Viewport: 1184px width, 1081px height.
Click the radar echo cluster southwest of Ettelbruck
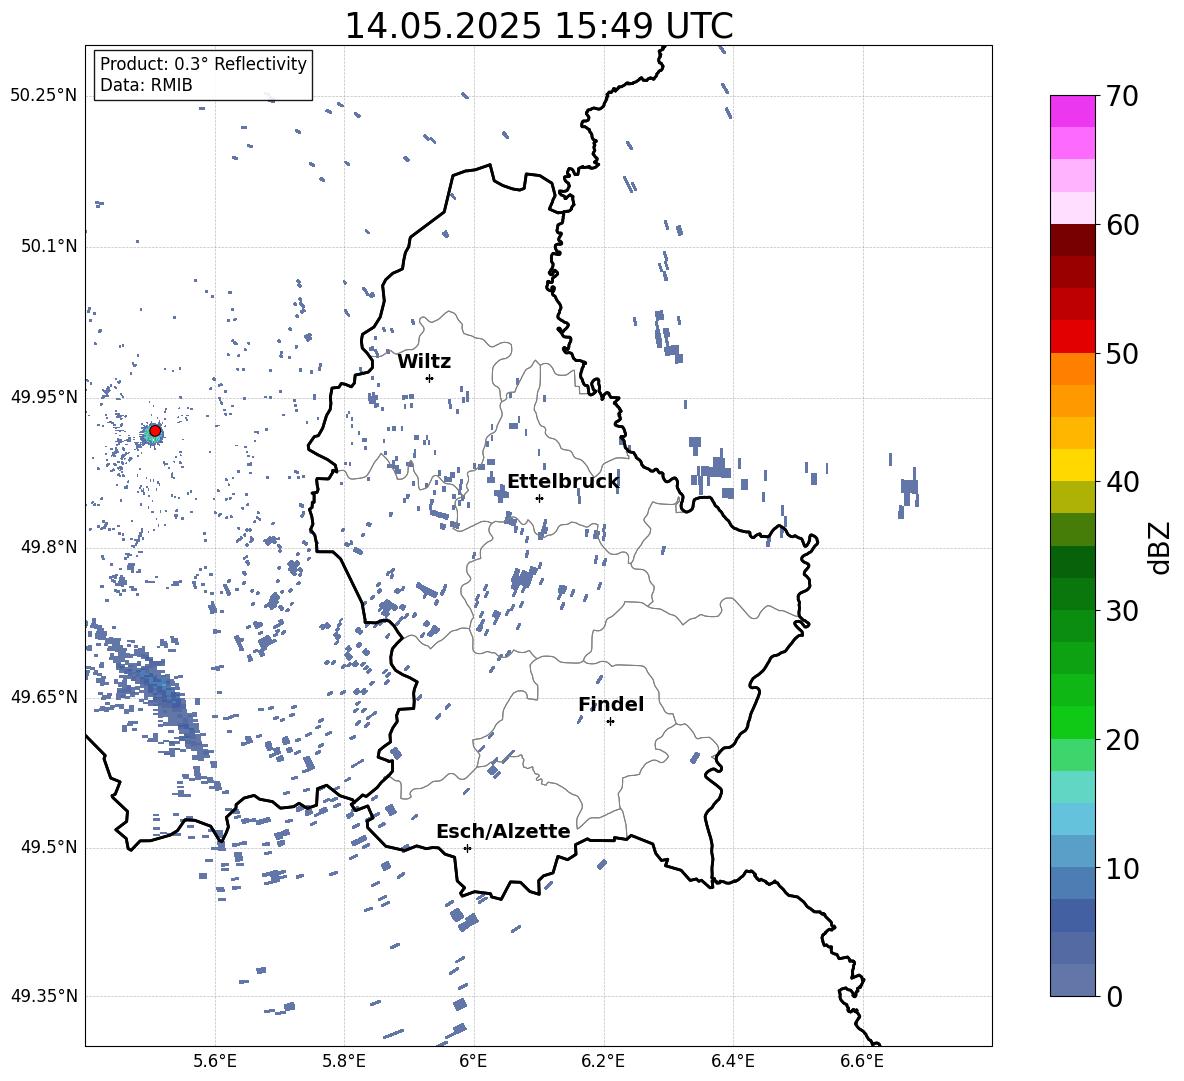coord(524,579)
